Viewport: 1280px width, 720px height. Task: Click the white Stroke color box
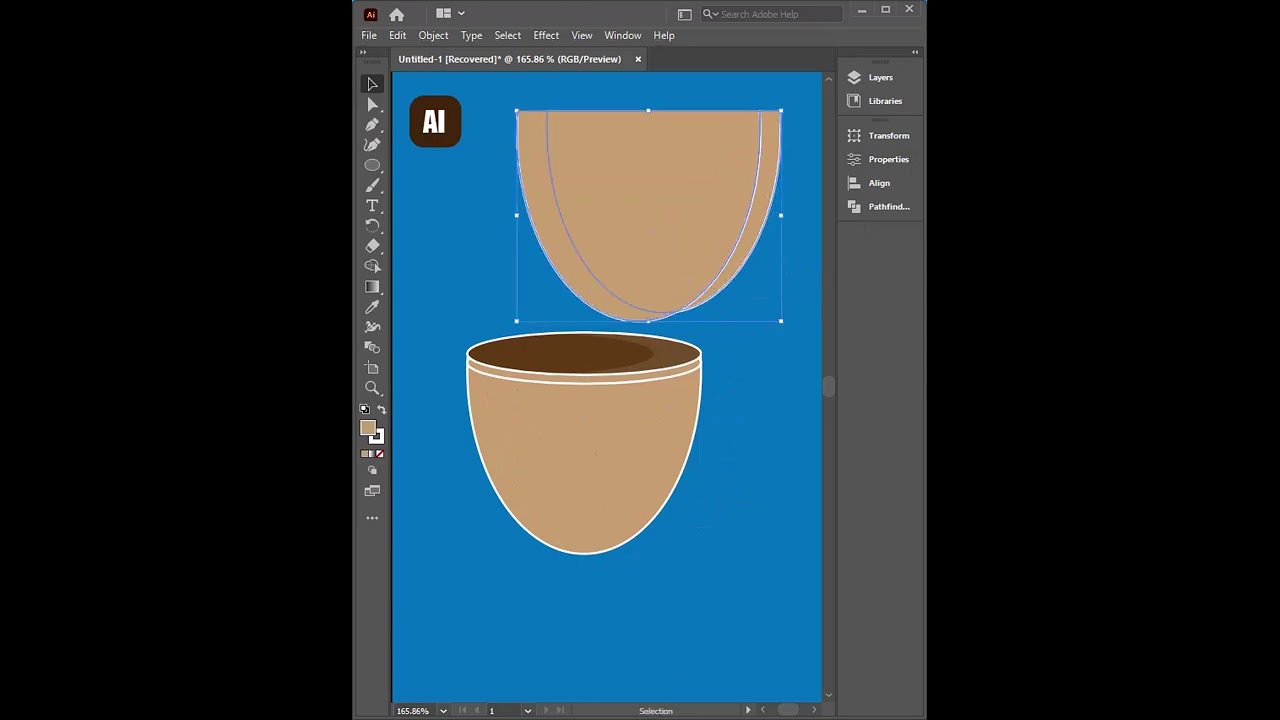[378, 437]
